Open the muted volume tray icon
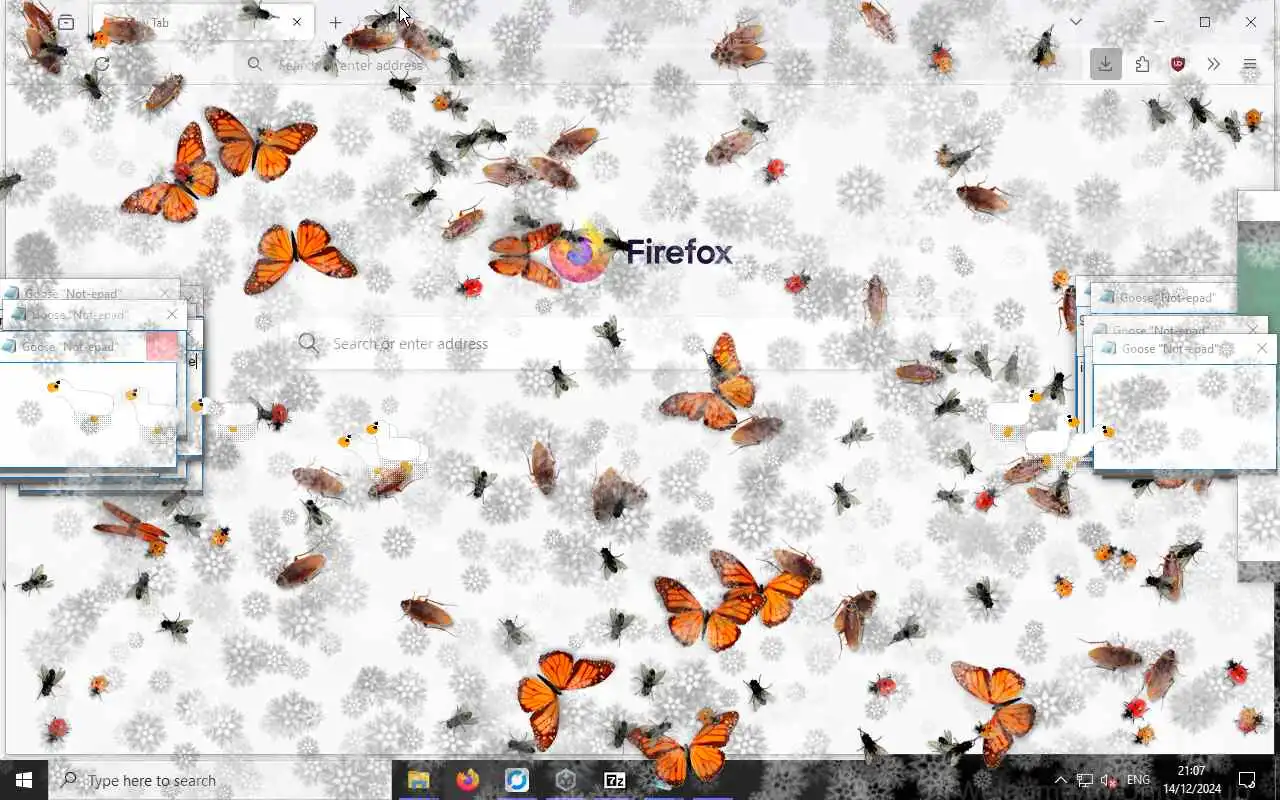This screenshot has width=1280, height=800. pyautogui.click(x=1108, y=780)
